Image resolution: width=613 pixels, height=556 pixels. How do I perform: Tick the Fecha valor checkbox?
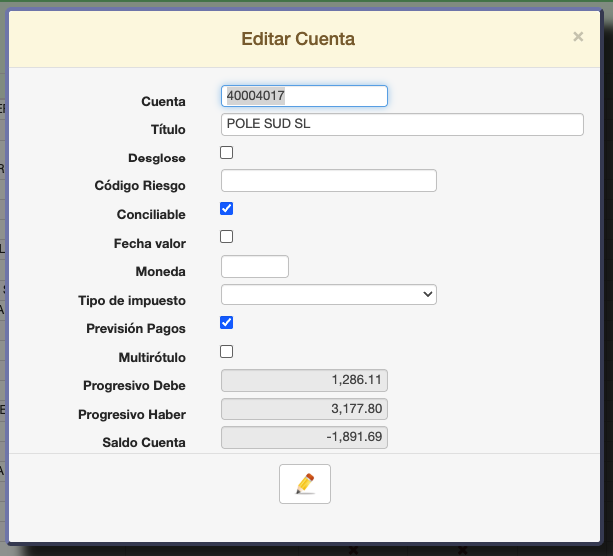[227, 237]
